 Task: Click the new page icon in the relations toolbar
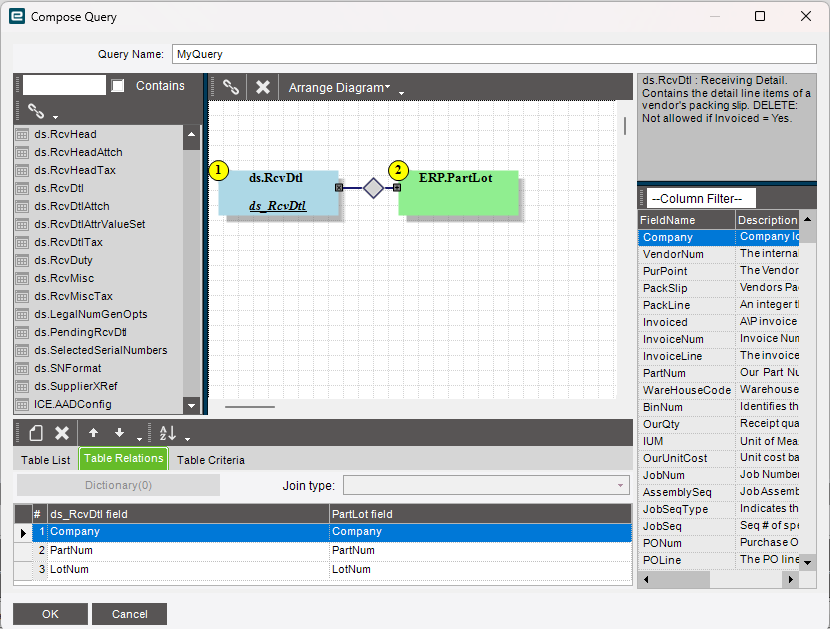tap(36, 433)
